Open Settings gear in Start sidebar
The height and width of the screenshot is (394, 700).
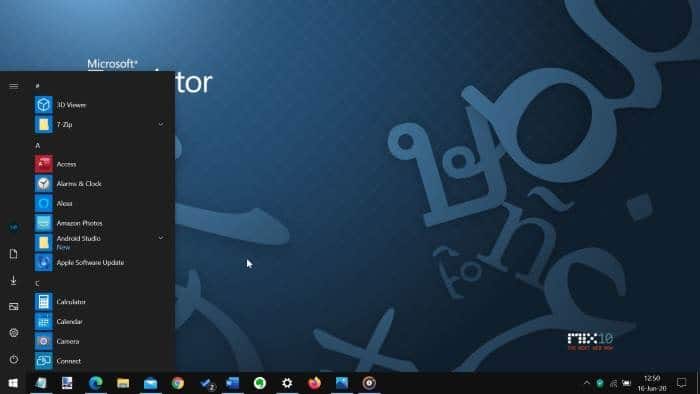(x=14, y=333)
